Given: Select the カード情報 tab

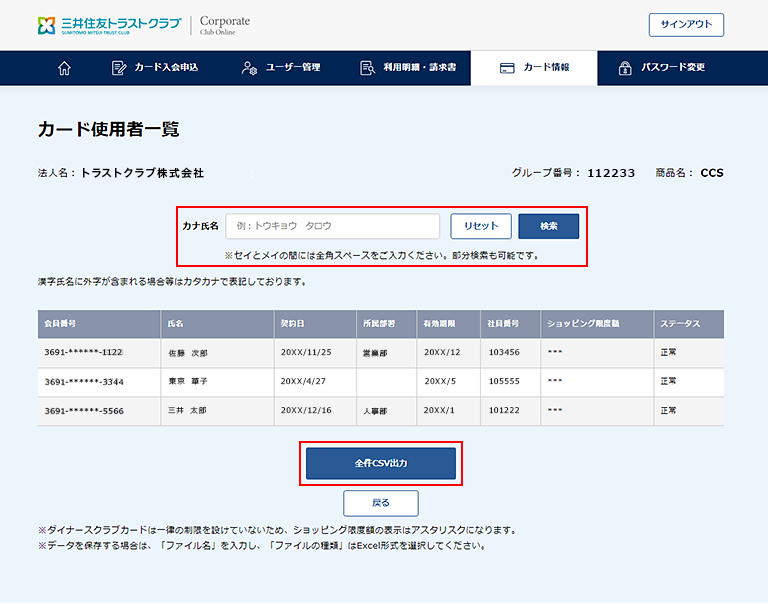Looking at the screenshot, I should click(x=534, y=68).
